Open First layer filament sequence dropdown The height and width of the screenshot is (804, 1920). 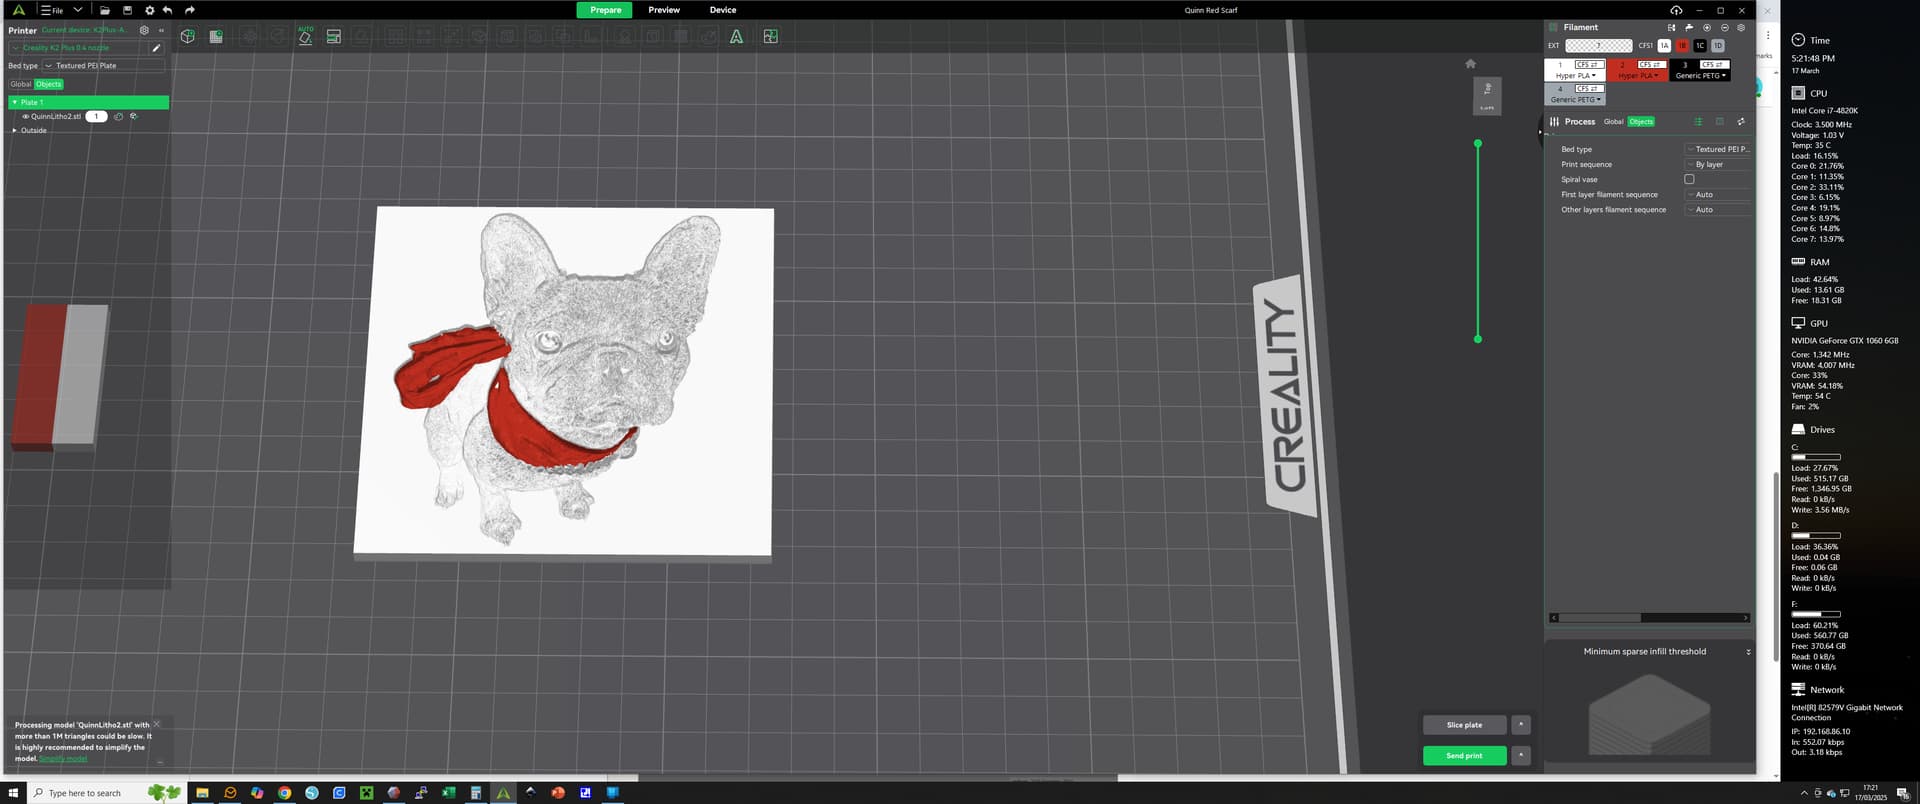[1718, 195]
